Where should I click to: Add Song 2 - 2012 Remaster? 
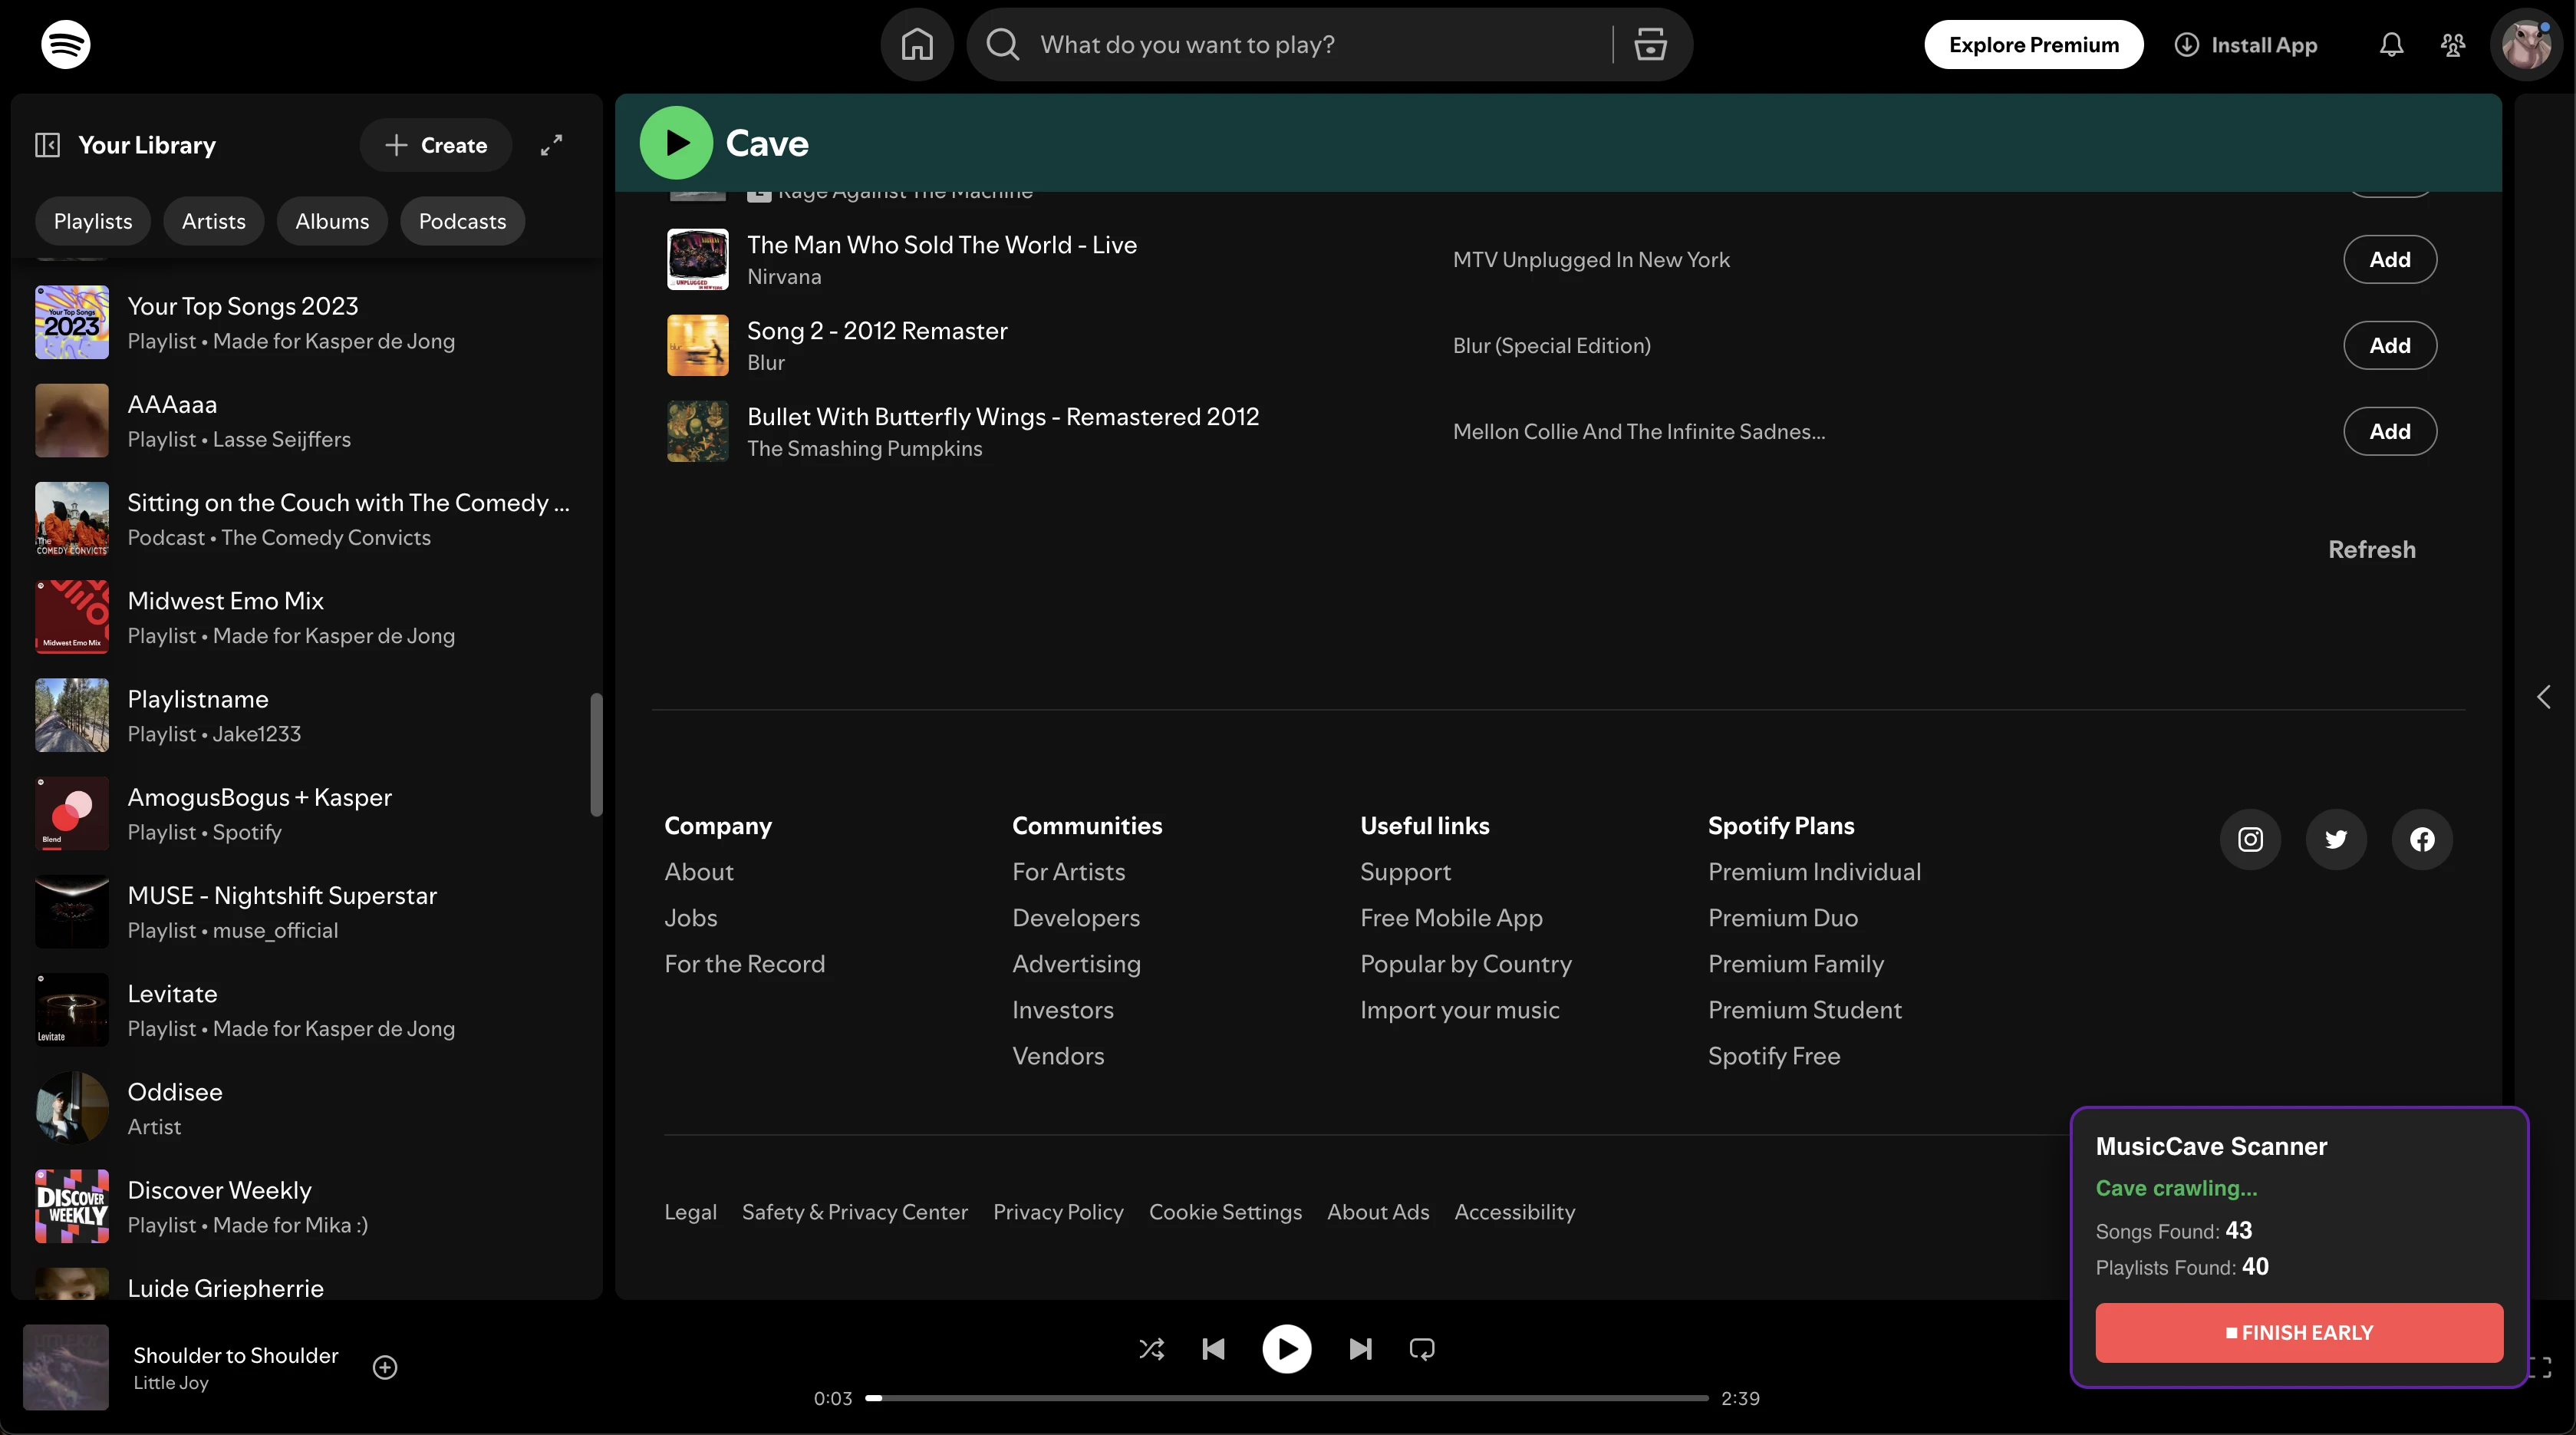tap(2390, 345)
